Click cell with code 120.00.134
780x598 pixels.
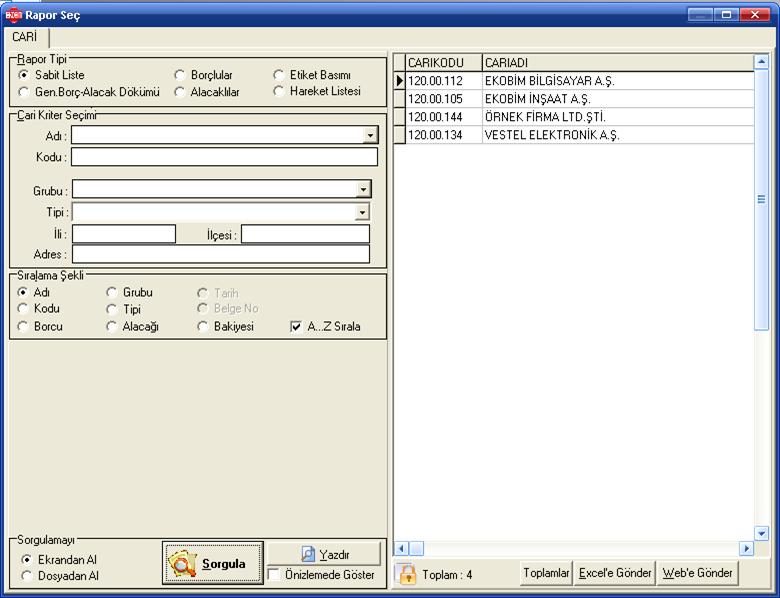(x=444, y=134)
